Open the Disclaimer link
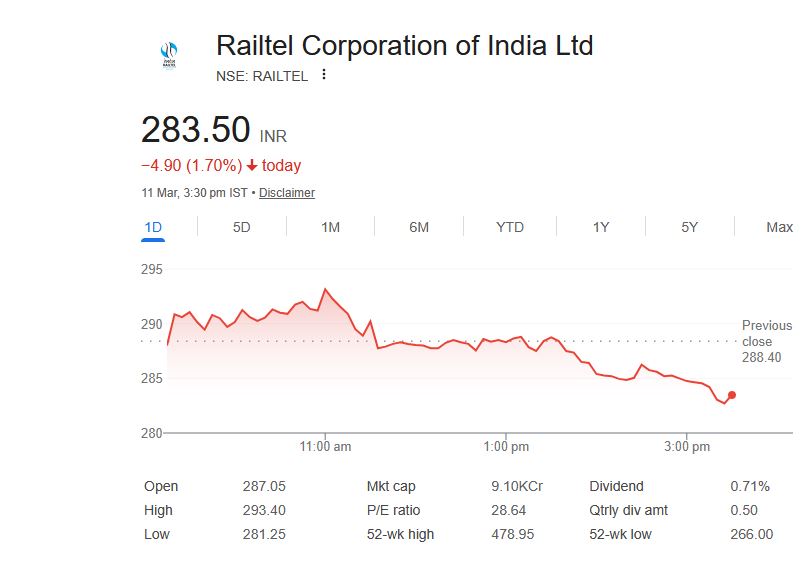Screen dimensions: 808x581 pos(287,193)
